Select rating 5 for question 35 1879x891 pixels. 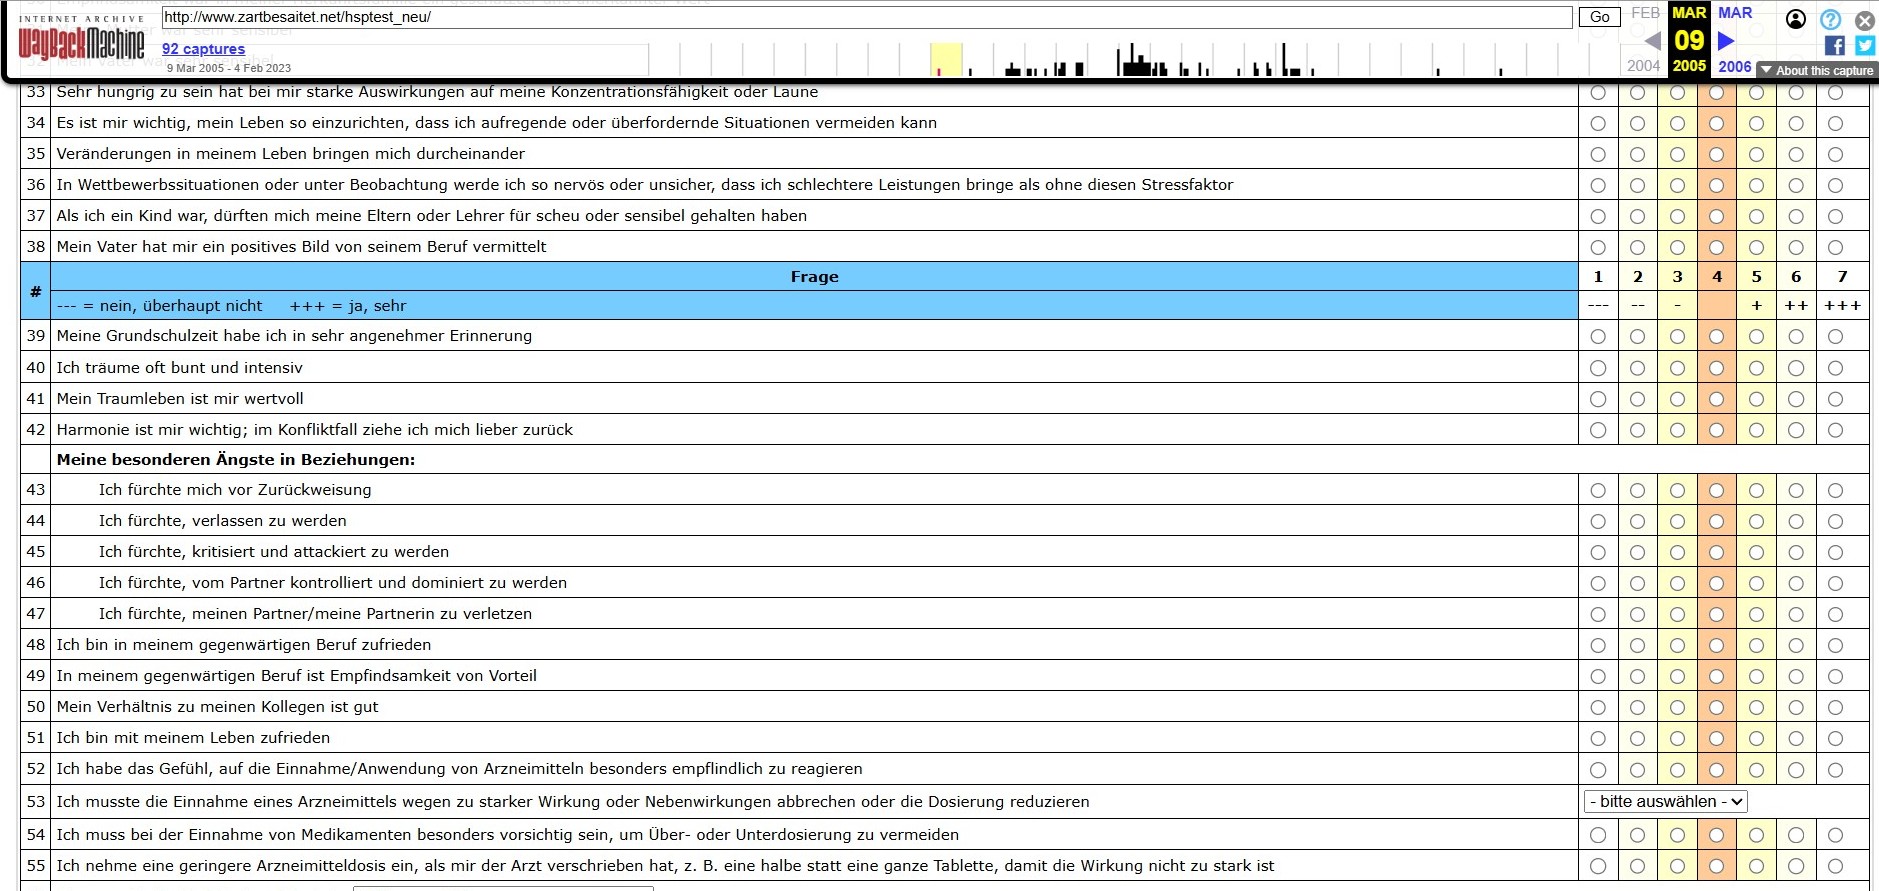pos(1756,154)
